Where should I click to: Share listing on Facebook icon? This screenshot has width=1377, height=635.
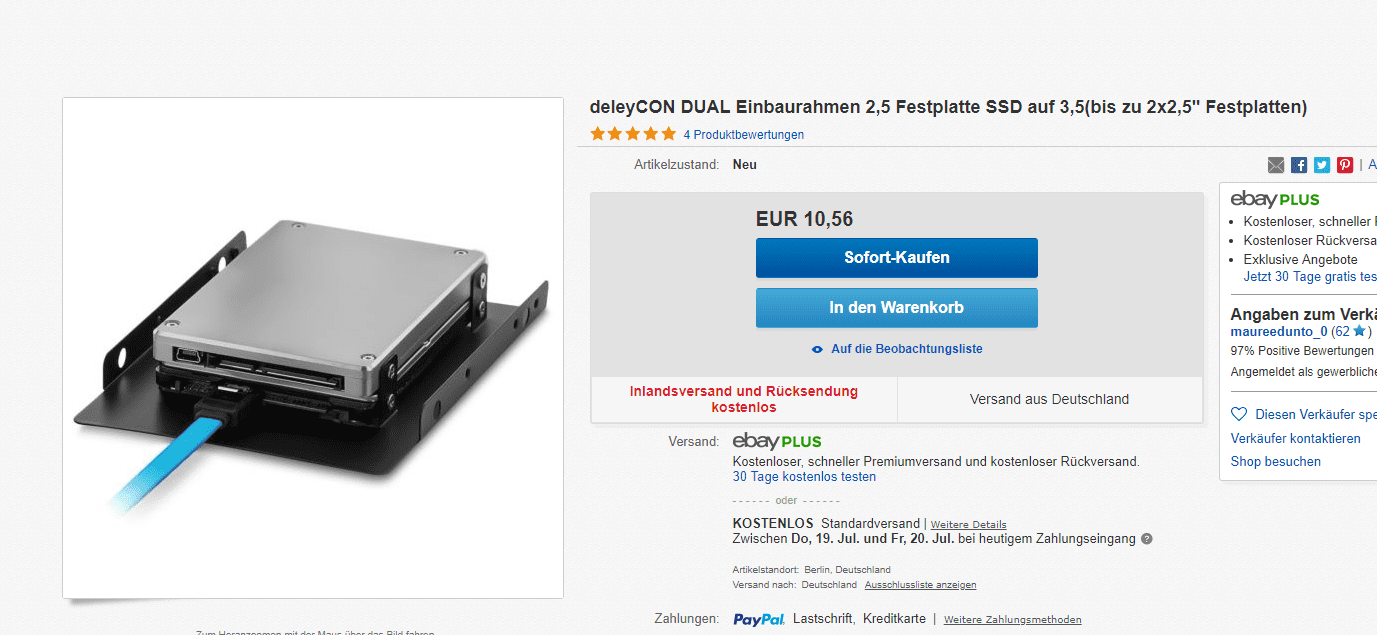[x=1299, y=165]
